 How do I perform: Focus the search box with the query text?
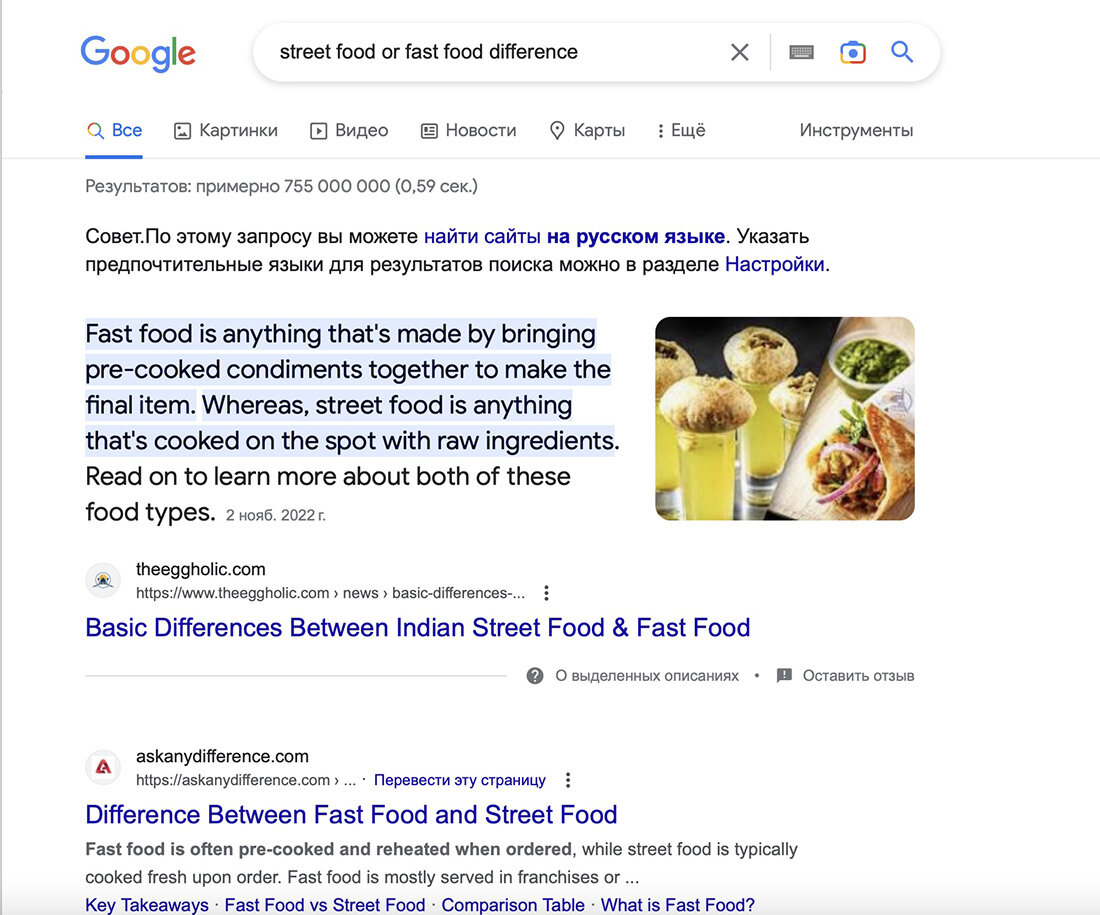coord(491,52)
